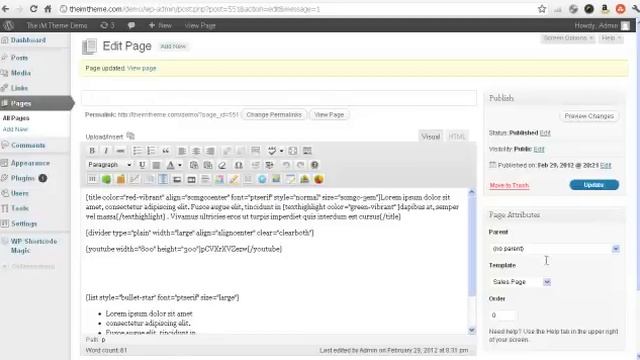Paste from Word

coord(208,165)
